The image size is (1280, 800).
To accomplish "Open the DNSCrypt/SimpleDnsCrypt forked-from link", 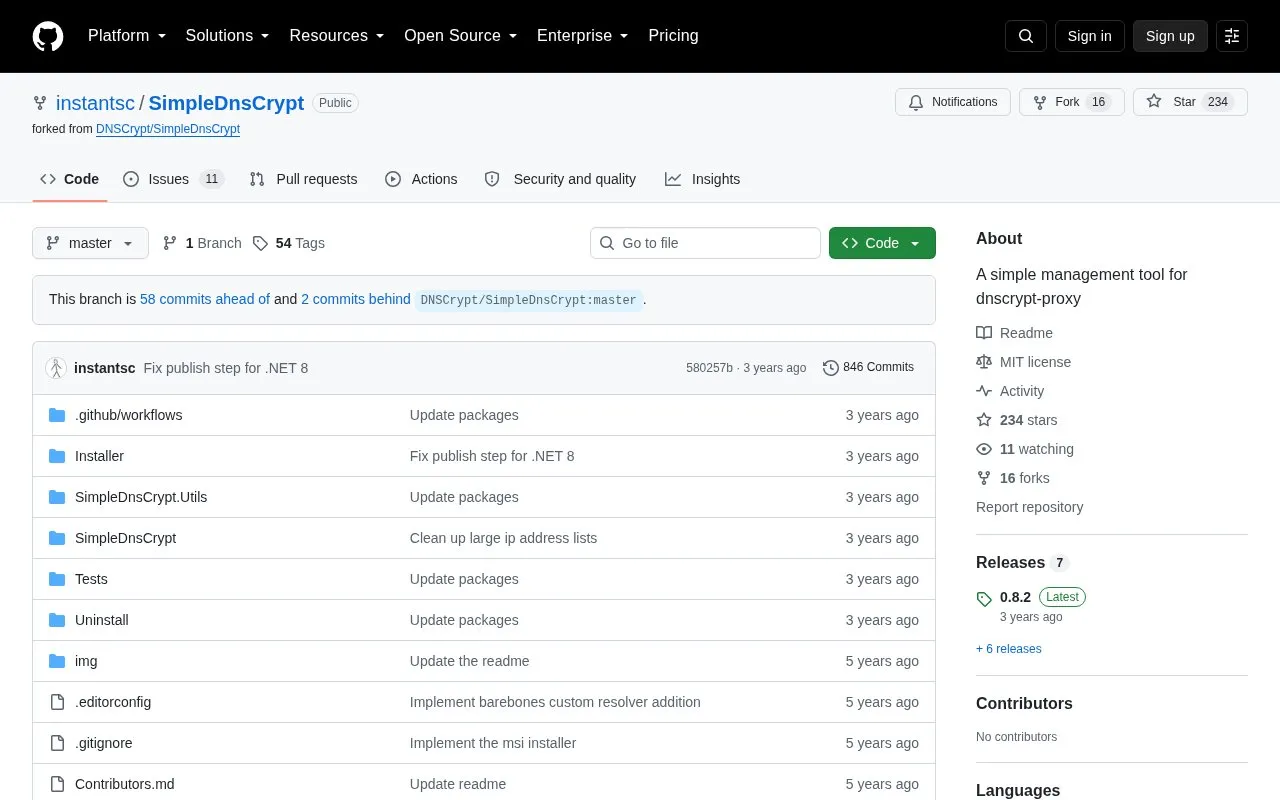I will point(168,129).
